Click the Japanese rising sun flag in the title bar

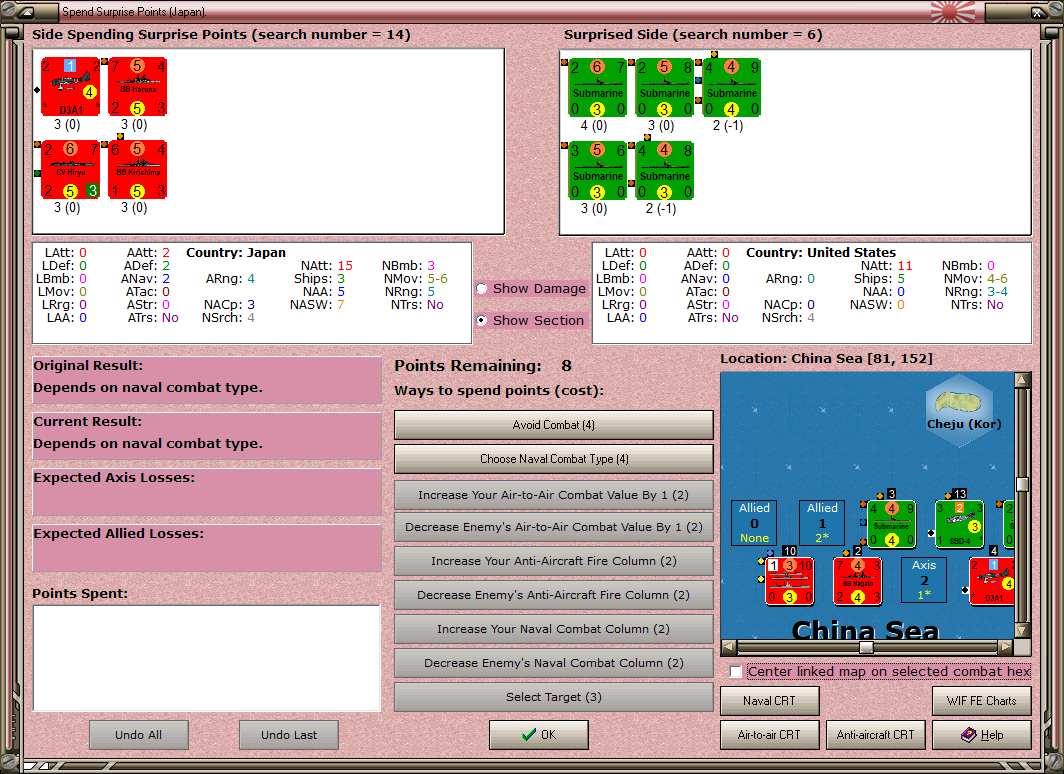(952, 12)
